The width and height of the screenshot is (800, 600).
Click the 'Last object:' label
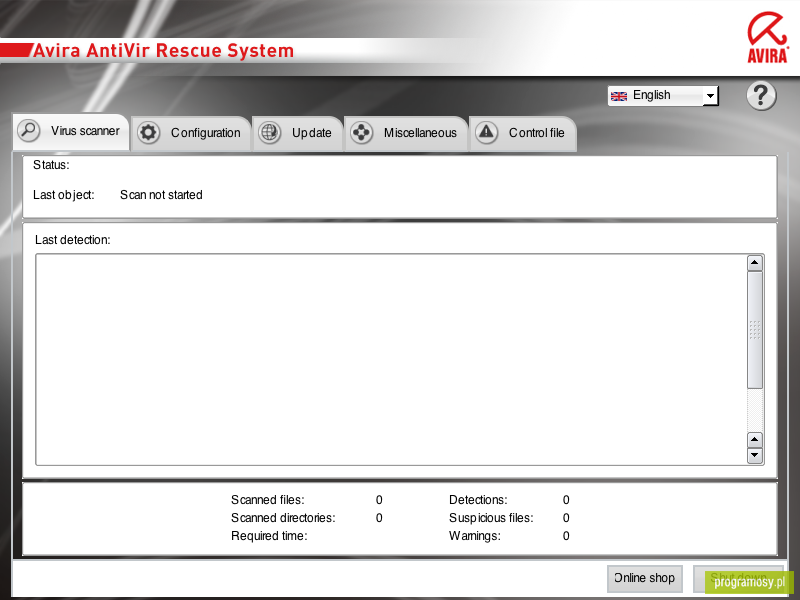click(x=64, y=195)
